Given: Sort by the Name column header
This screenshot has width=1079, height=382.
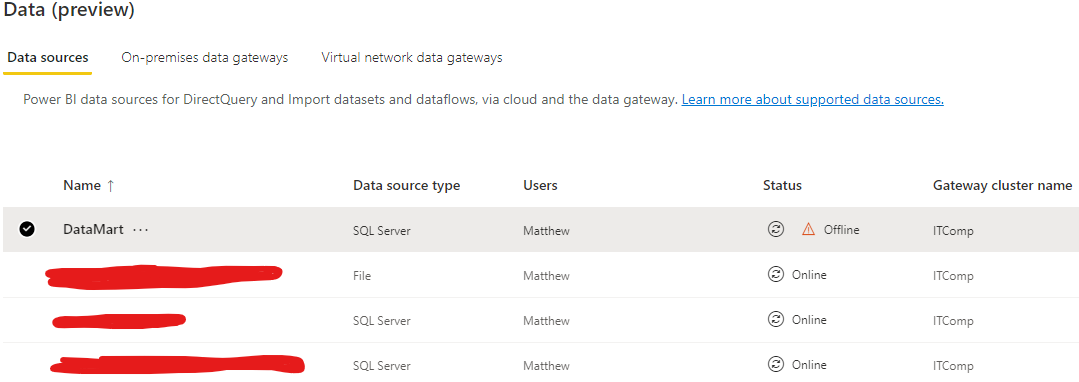Looking at the screenshot, I should coord(81,185).
